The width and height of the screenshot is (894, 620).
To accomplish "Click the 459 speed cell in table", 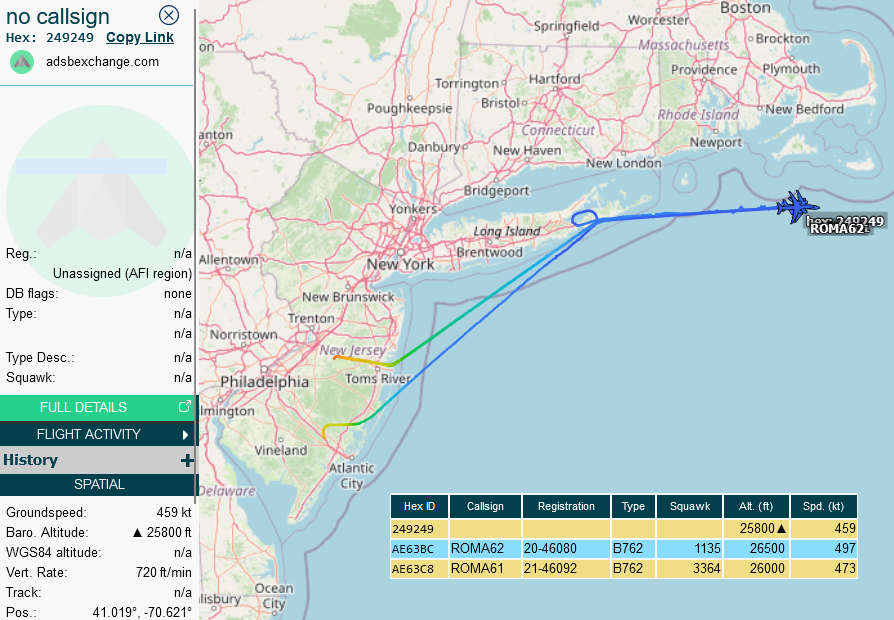I will (823, 529).
